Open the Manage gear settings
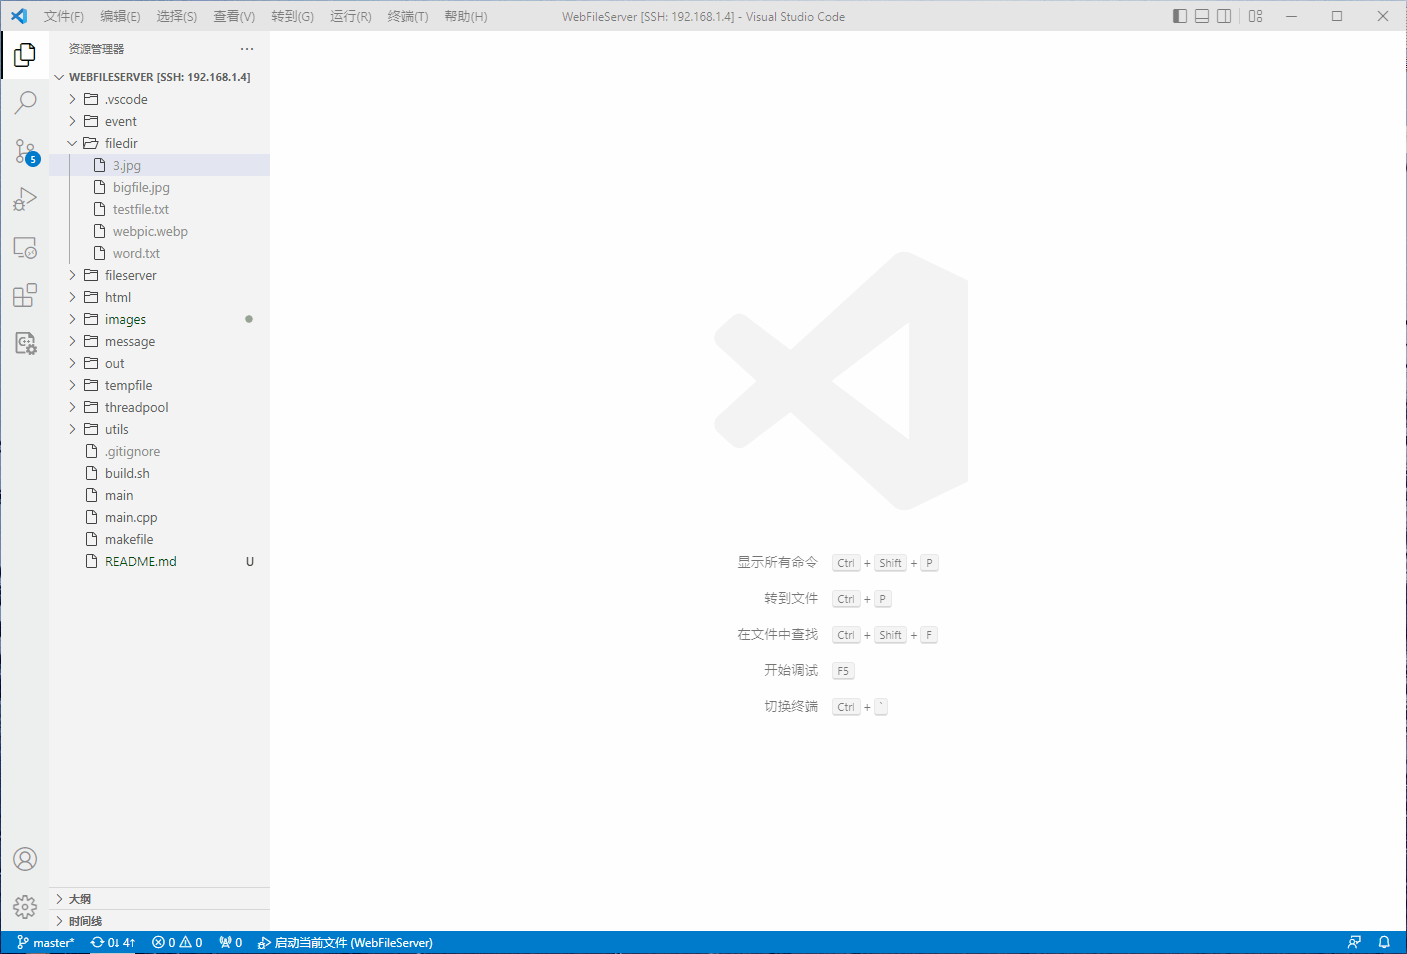The image size is (1407, 954). (25, 907)
